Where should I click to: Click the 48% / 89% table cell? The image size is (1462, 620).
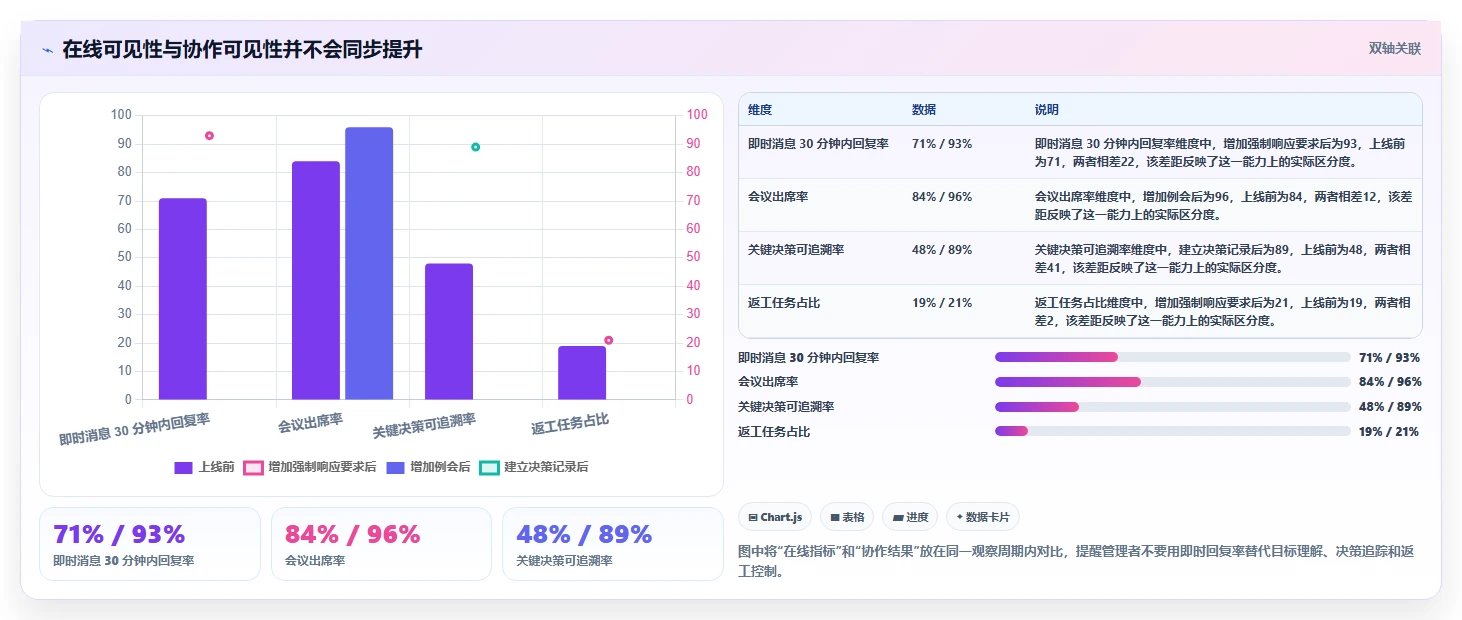coord(942,250)
